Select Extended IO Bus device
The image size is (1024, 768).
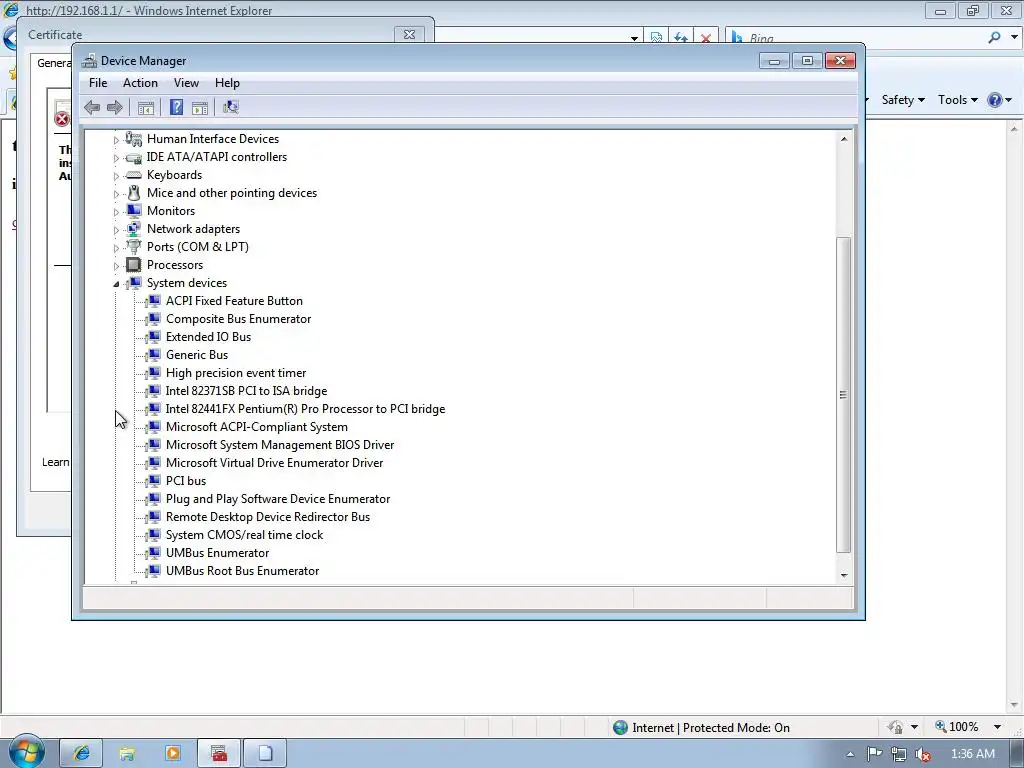point(208,336)
